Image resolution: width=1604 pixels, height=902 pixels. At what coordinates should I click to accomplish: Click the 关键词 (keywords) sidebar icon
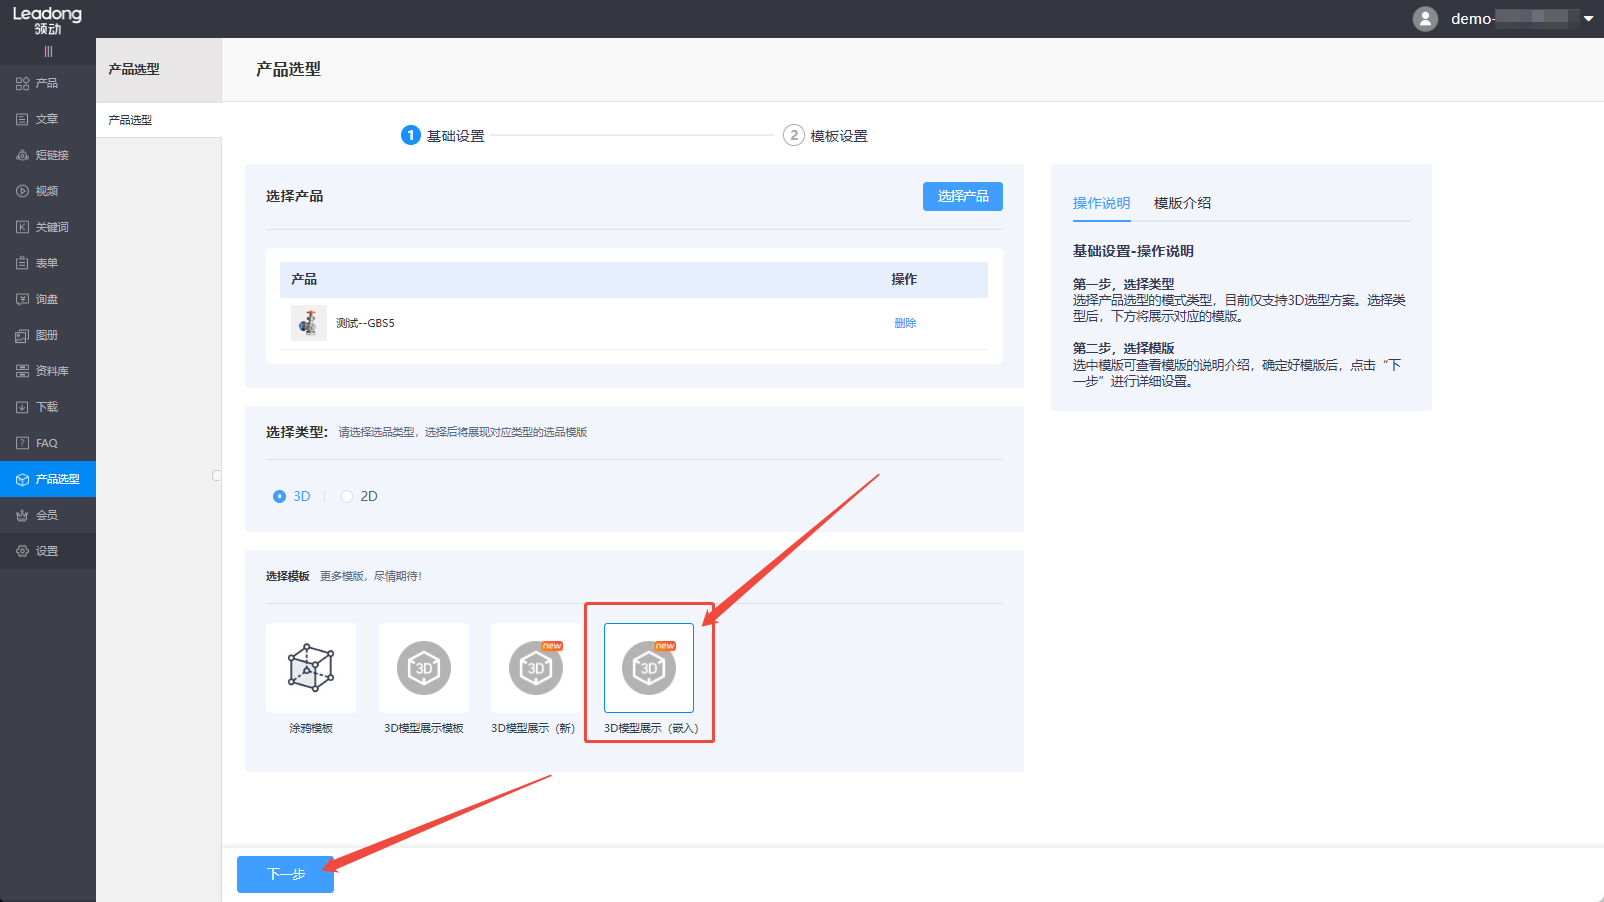(22, 227)
